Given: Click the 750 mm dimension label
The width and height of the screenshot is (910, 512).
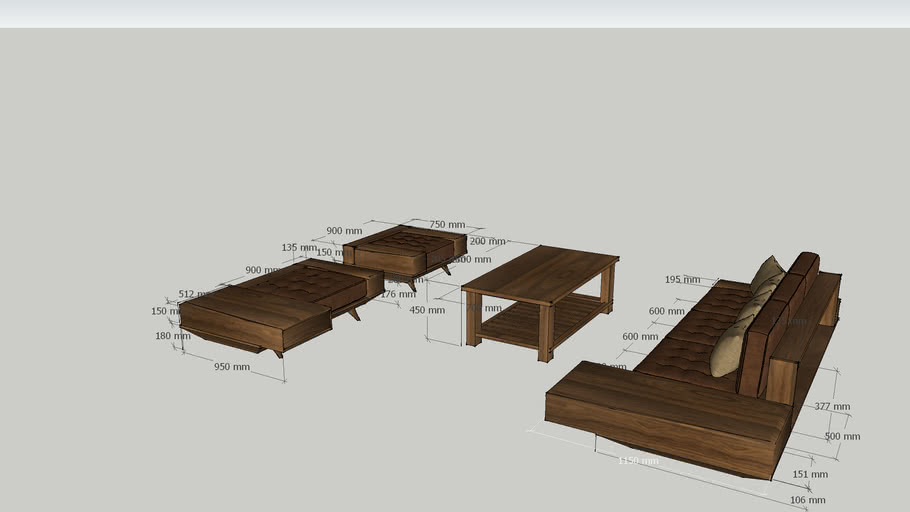Looking at the screenshot, I should coord(447,225).
